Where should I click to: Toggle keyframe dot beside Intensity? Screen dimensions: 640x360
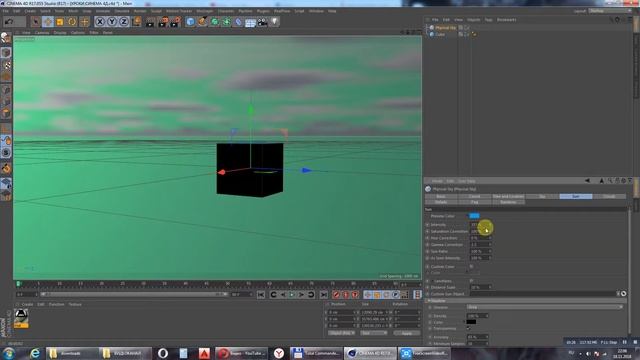point(427,225)
